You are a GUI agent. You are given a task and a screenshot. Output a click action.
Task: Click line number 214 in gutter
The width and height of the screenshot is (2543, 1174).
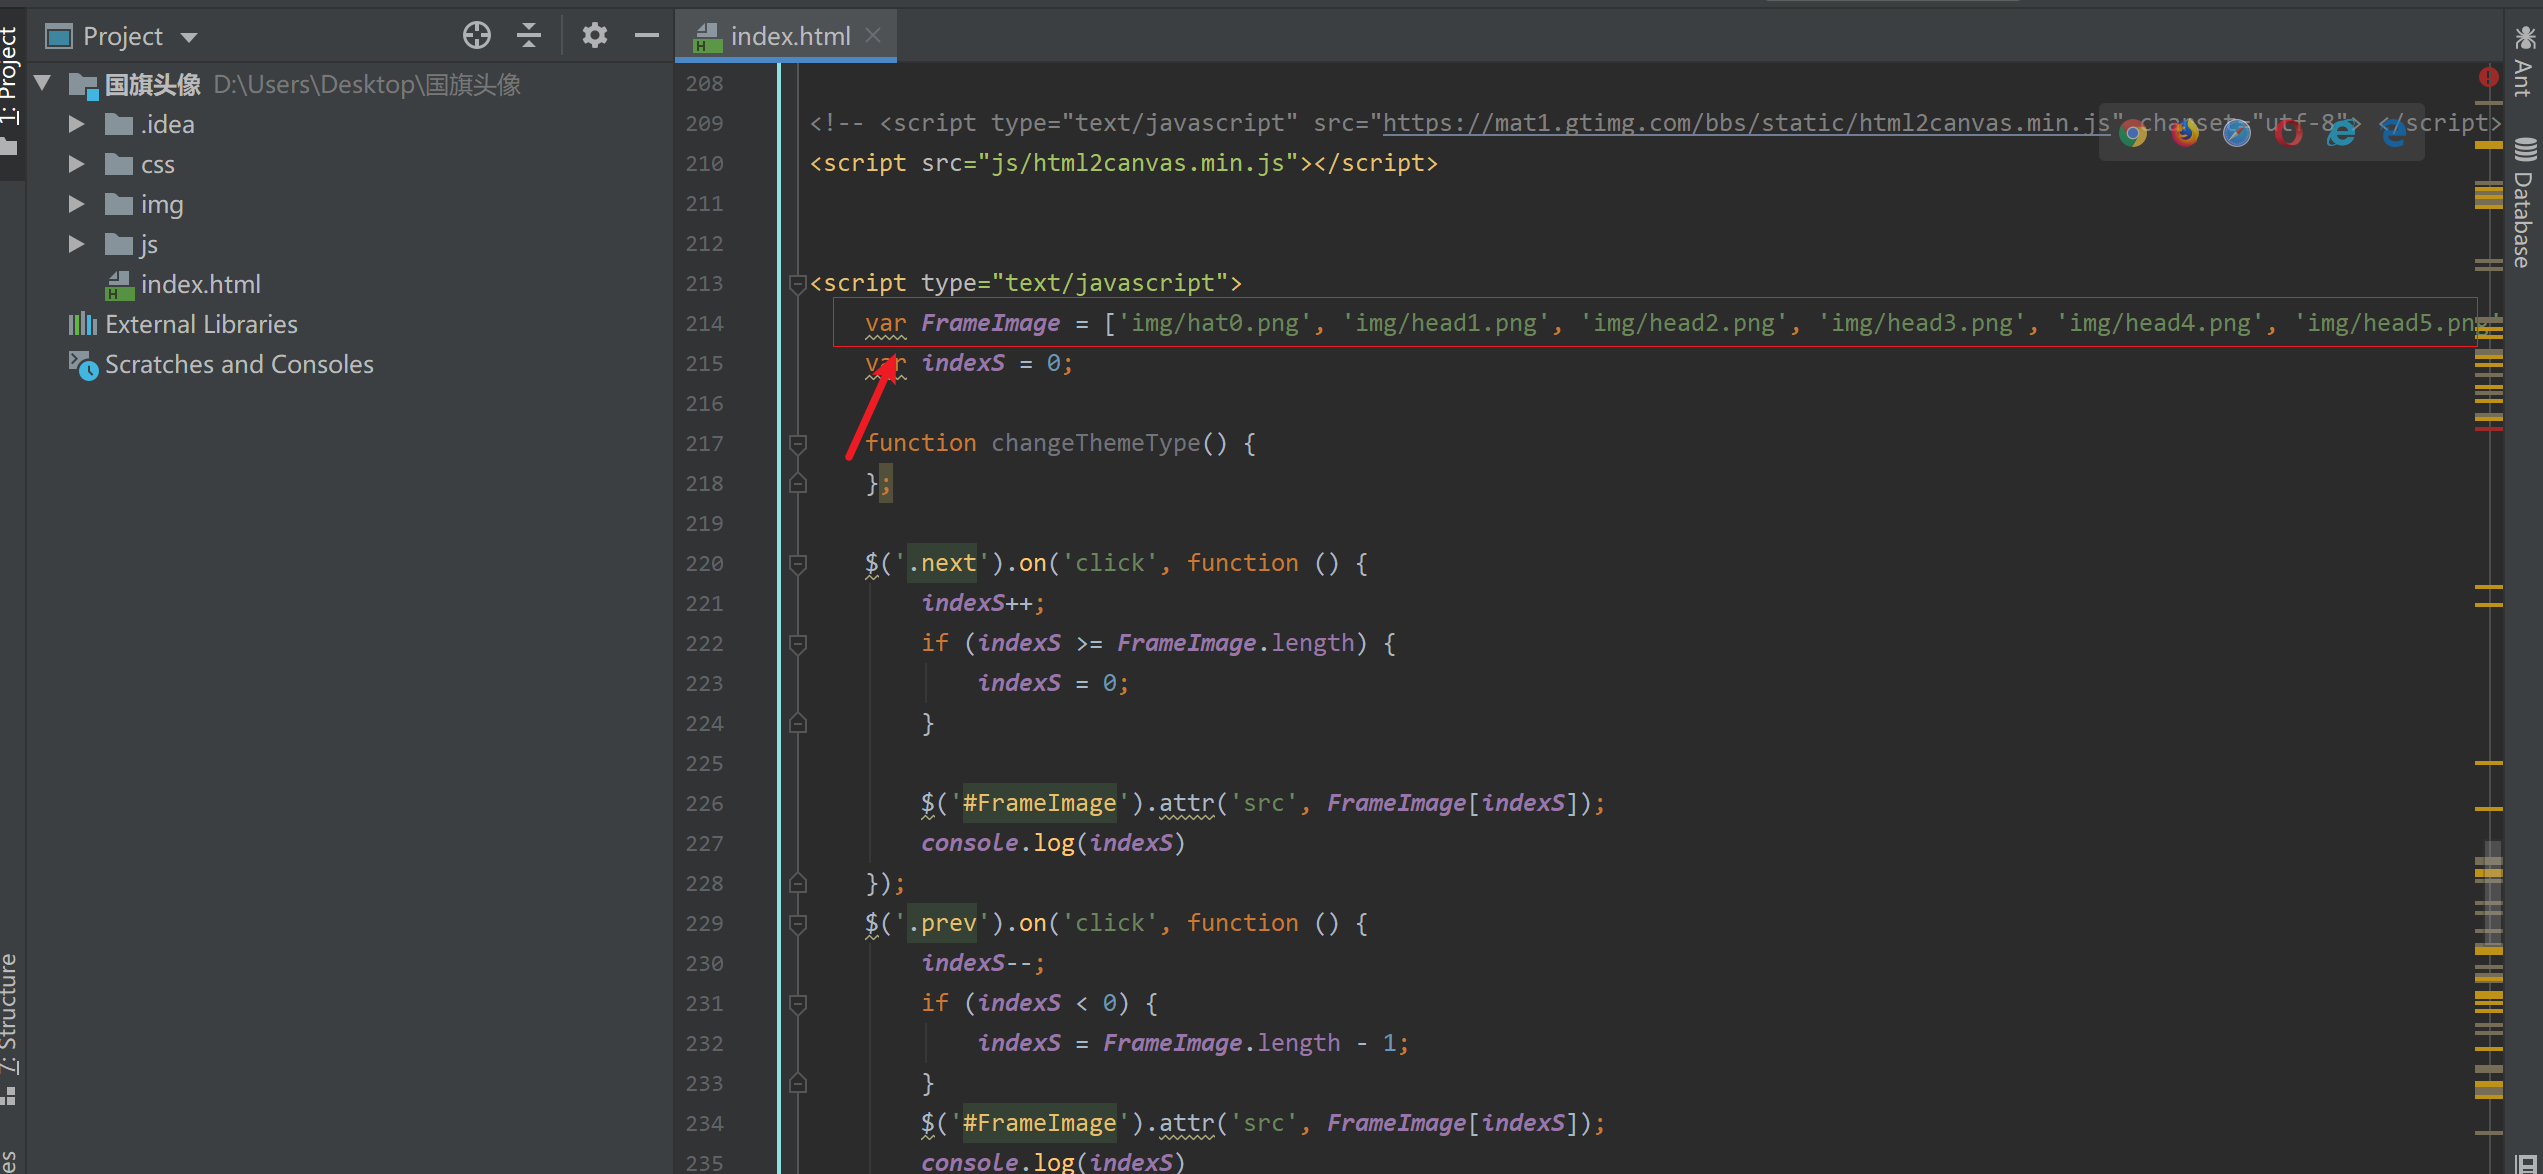click(704, 324)
